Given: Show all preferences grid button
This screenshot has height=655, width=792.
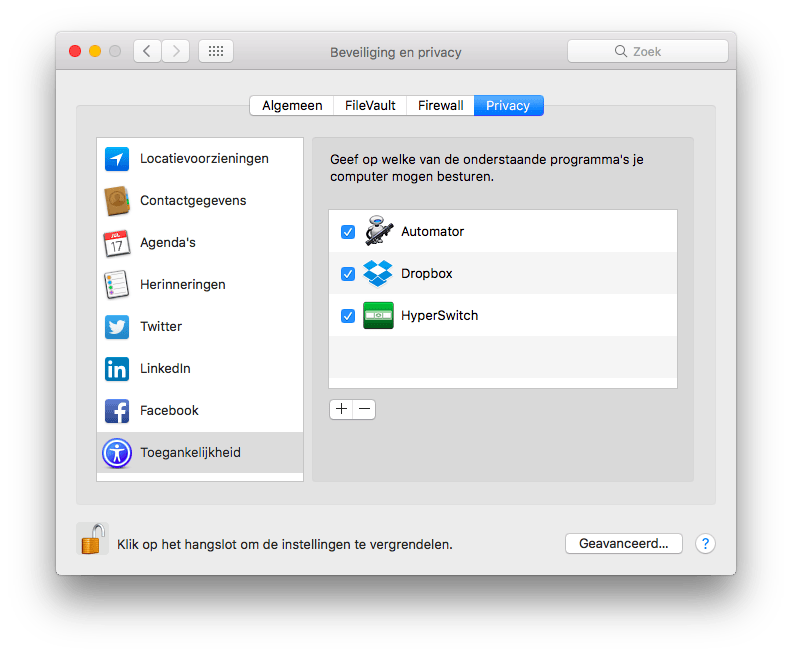Looking at the screenshot, I should coord(216,51).
